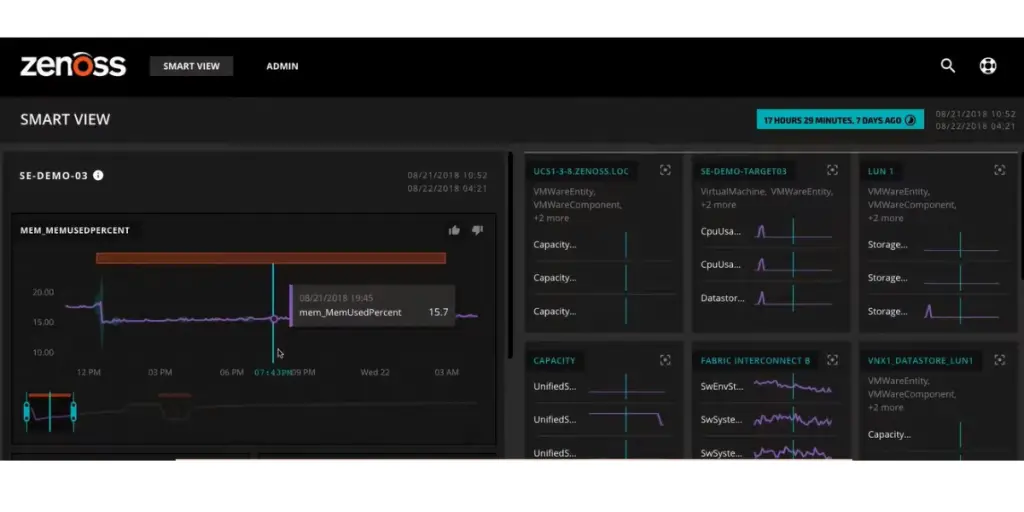Click the search magnifier icon
Image resolution: width=1024 pixels, height=512 pixels.
[x=948, y=66]
